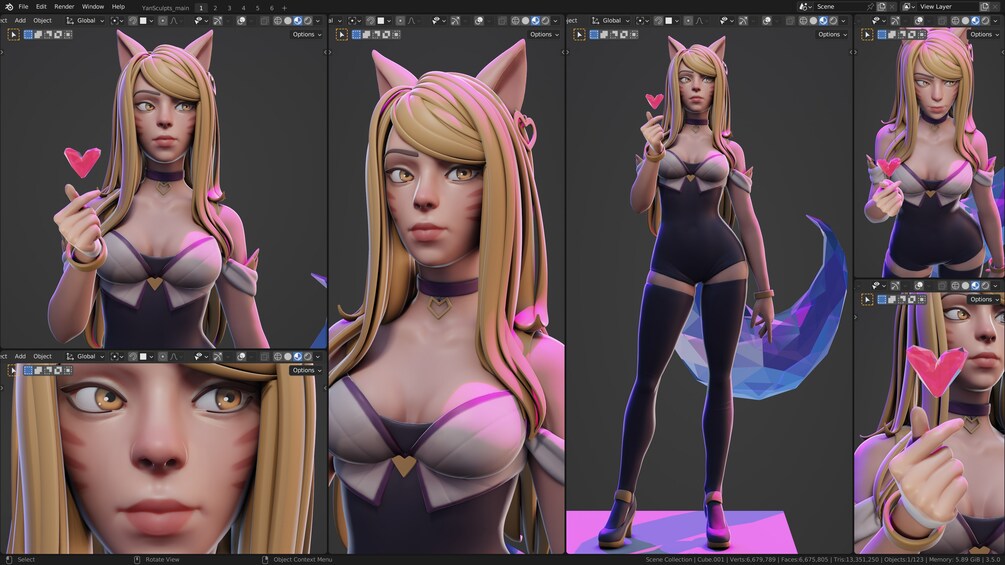Viewport: 1005px width, 565px height.
Task: Open the Window menu
Action: pyautogui.click(x=93, y=6)
